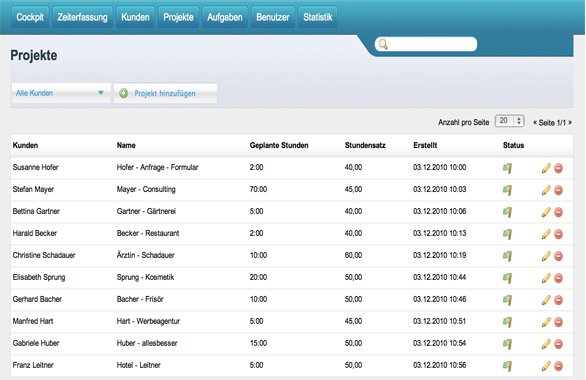
Task: Click status flag in Manfred Hart row
Action: pos(508,322)
